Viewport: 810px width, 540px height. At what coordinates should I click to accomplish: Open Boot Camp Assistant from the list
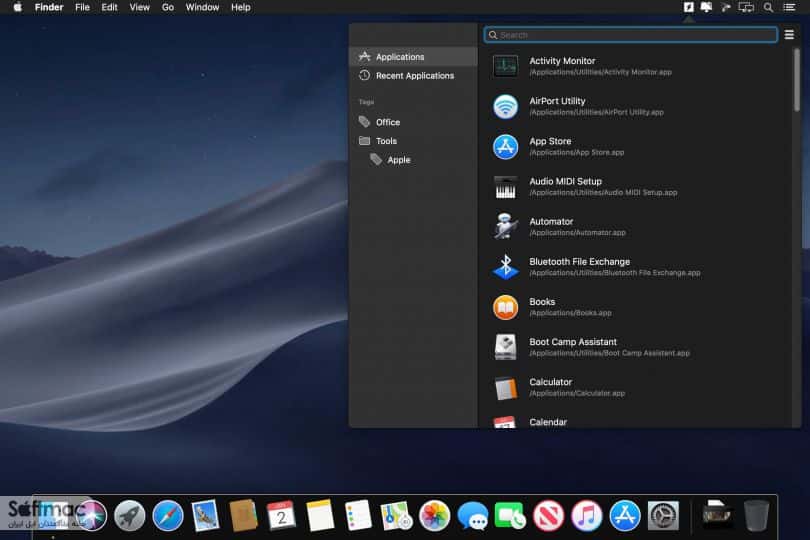click(x=635, y=347)
